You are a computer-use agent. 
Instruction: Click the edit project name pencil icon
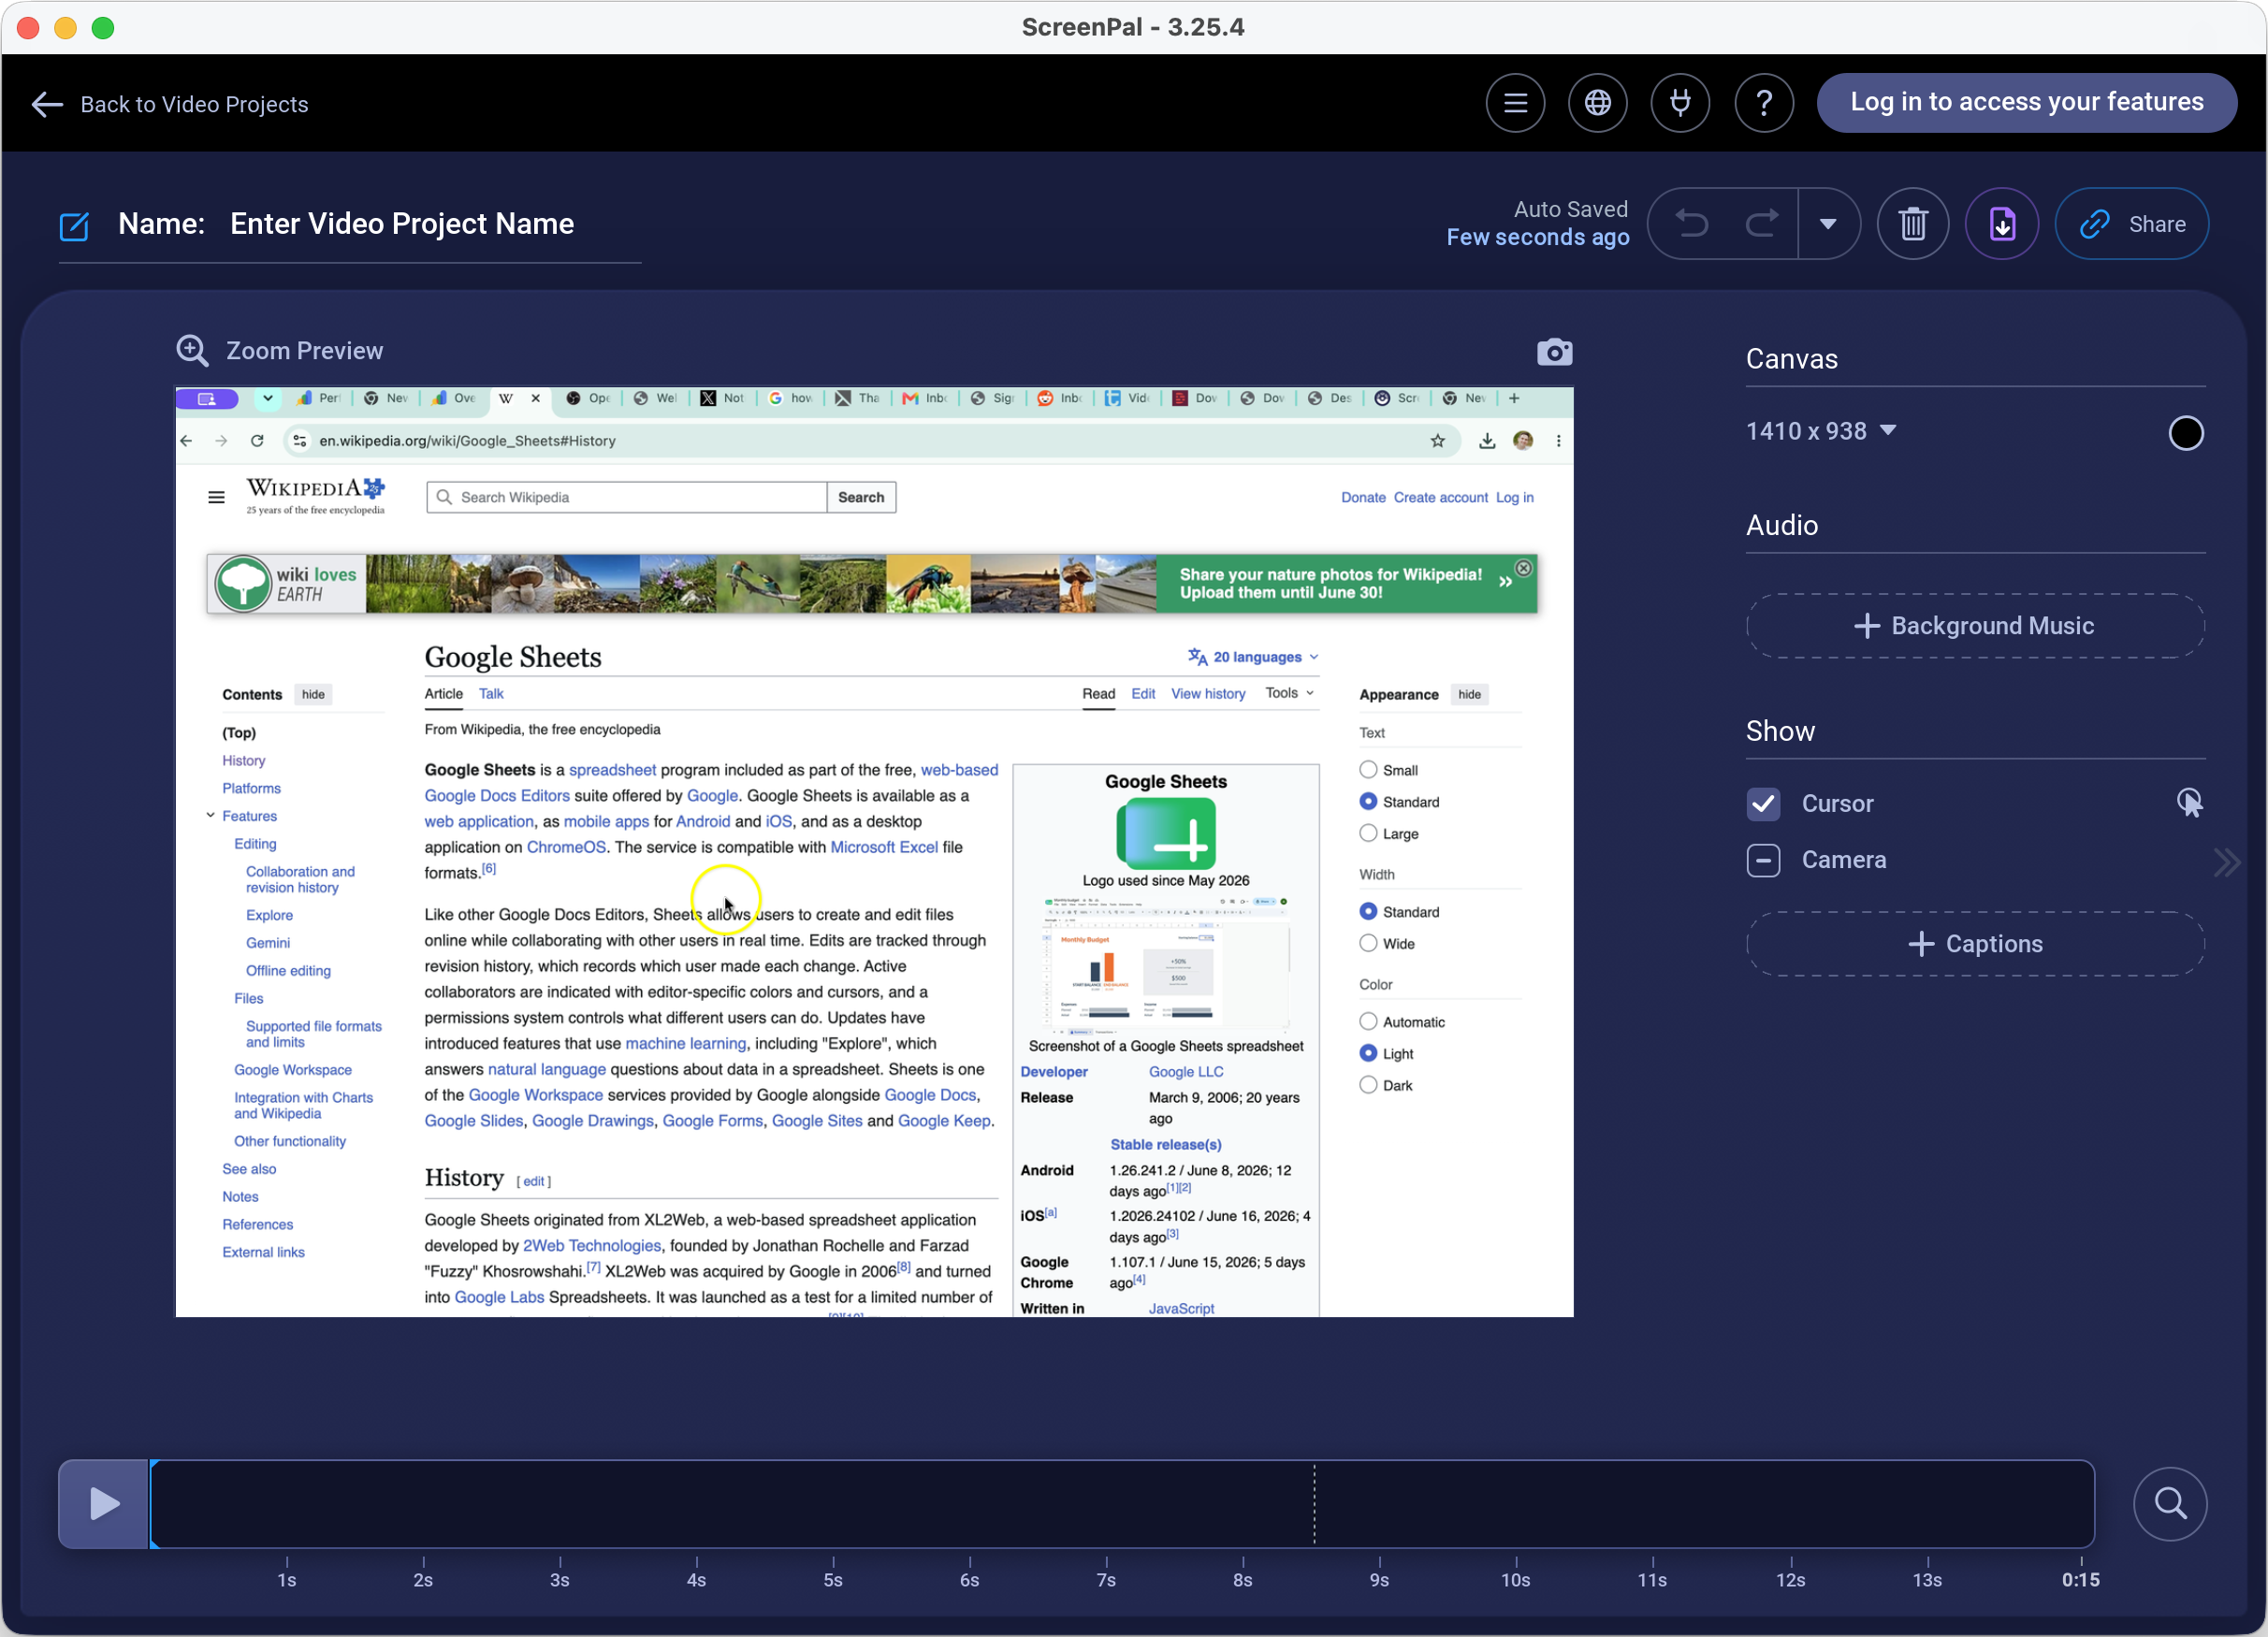click(74, 226)
